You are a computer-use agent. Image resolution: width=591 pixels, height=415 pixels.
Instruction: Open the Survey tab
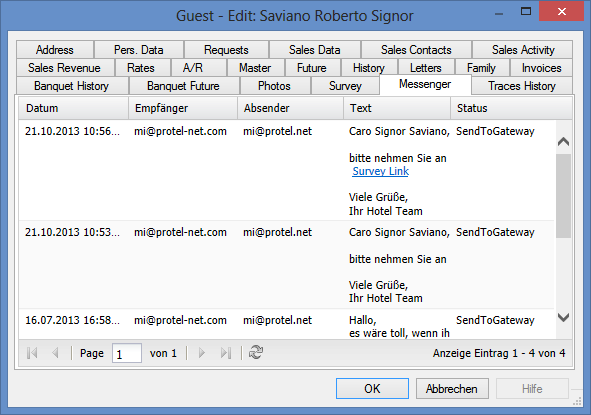(x=345, y=86)
